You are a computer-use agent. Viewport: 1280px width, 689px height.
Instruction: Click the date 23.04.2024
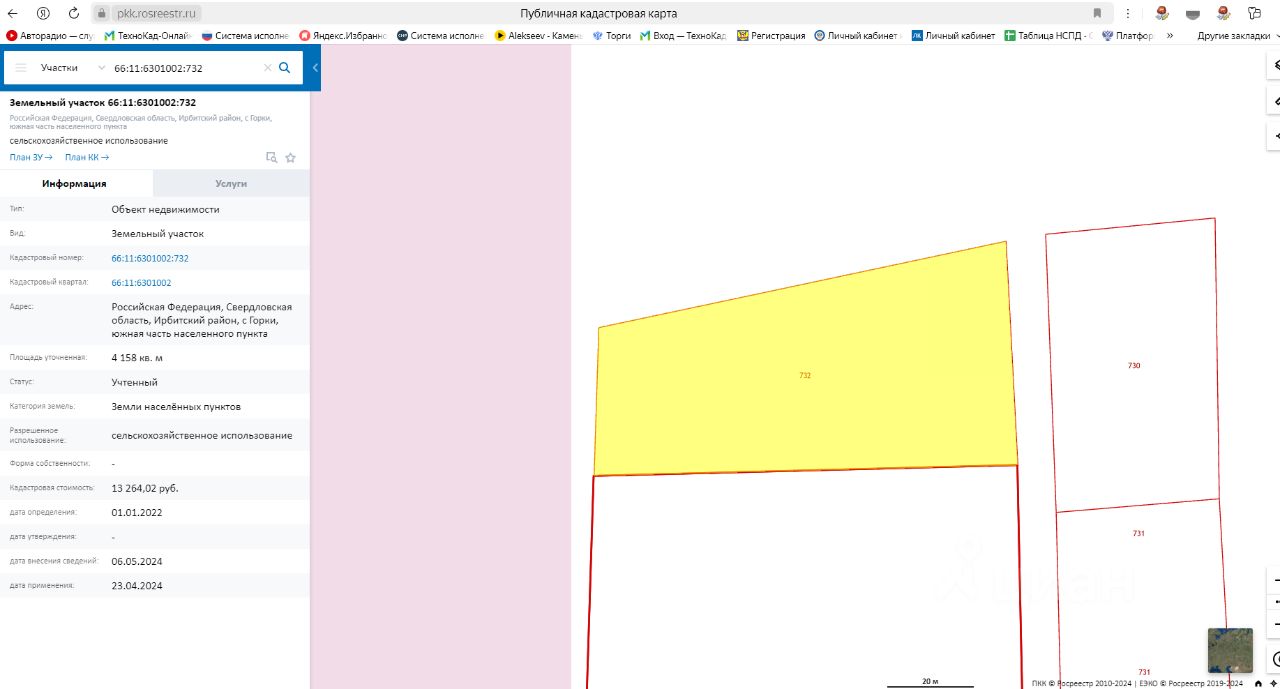tap(137, 586)
